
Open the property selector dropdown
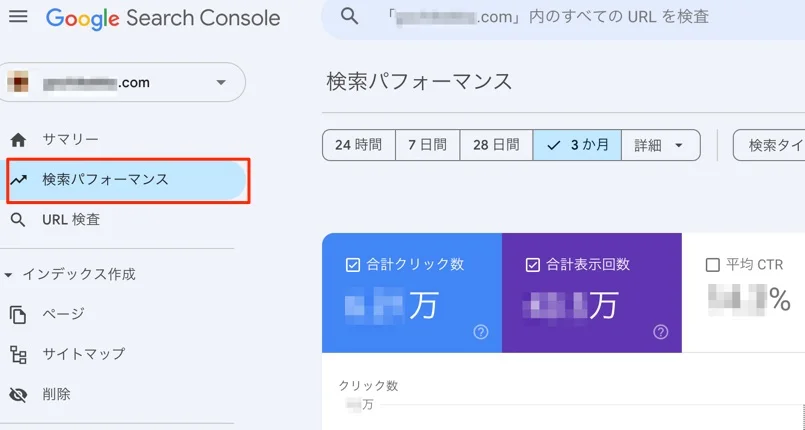pyautogui.click(x=122, y=82)
